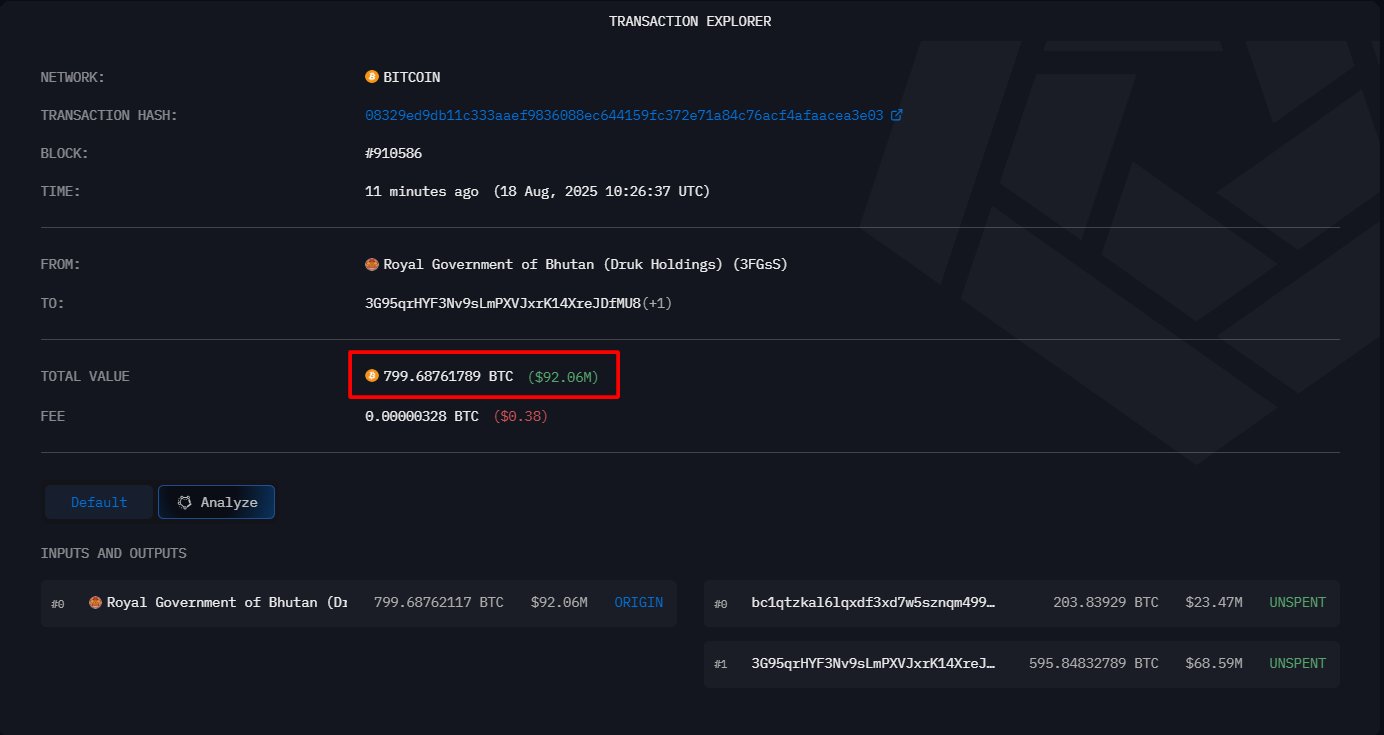Expand (+1) to reveal the second recipient address

pyautogui.click(x=655, y=302)
